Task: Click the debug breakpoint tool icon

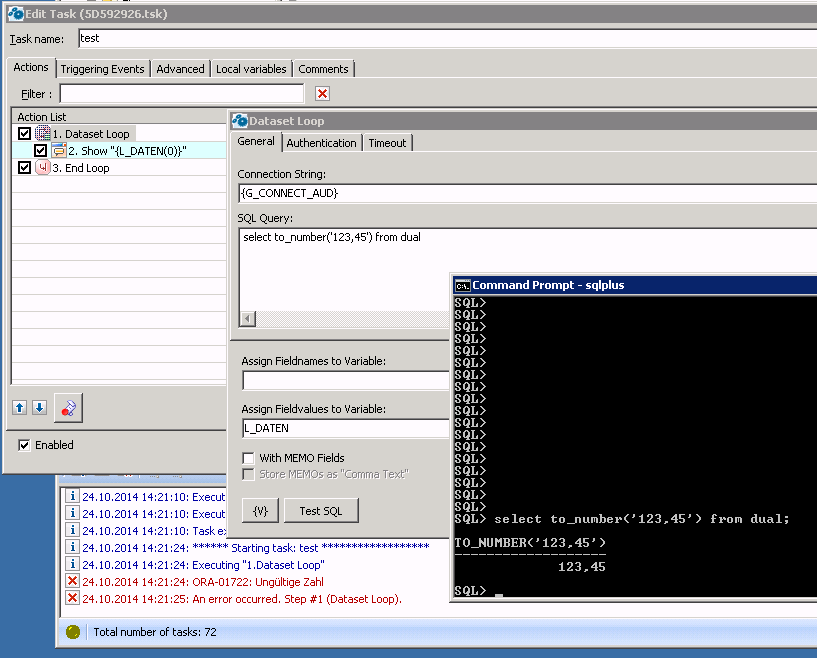Action: click(68, 408)
